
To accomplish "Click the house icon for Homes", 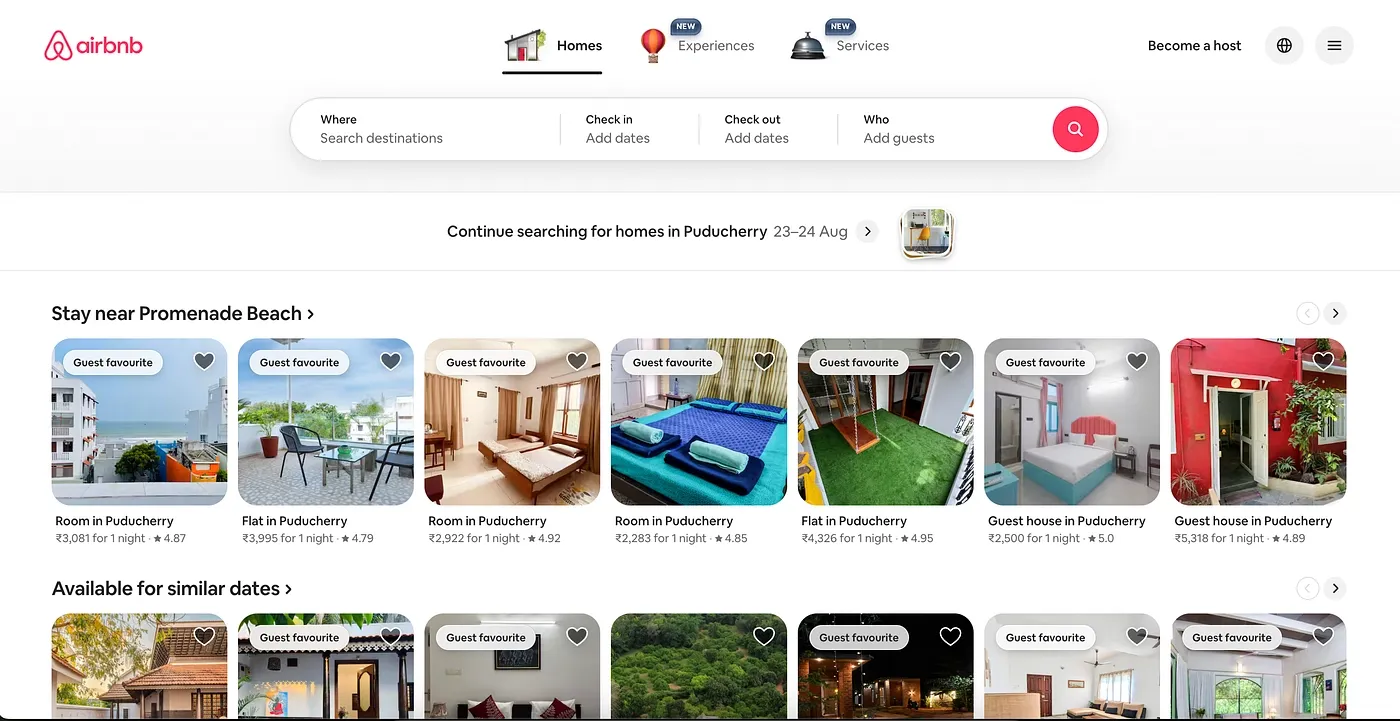I will pyautogui.click(x=525, y=46).
